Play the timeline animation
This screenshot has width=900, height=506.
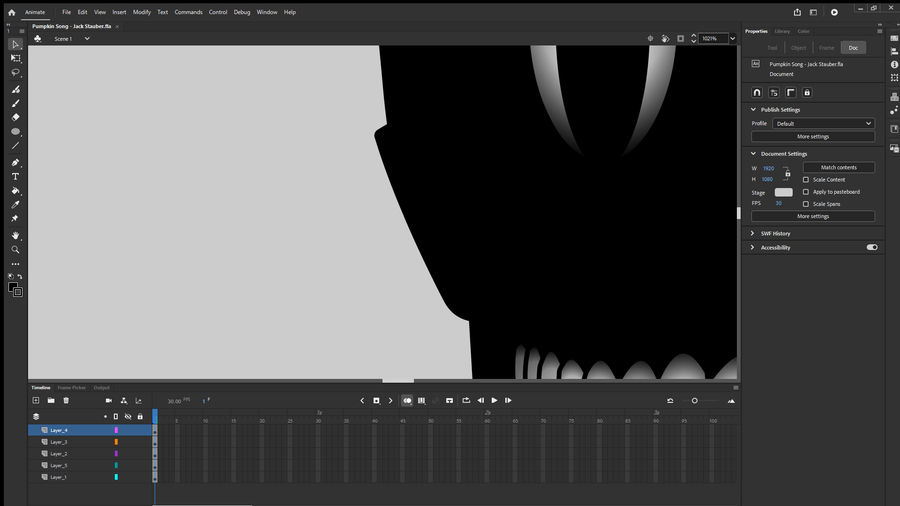click(494, 400)
